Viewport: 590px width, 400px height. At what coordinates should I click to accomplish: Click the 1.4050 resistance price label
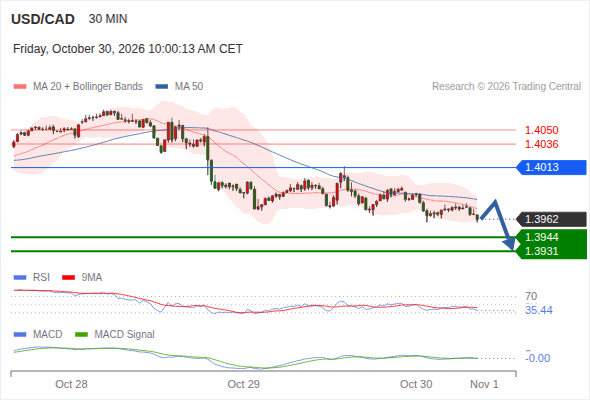541,130
